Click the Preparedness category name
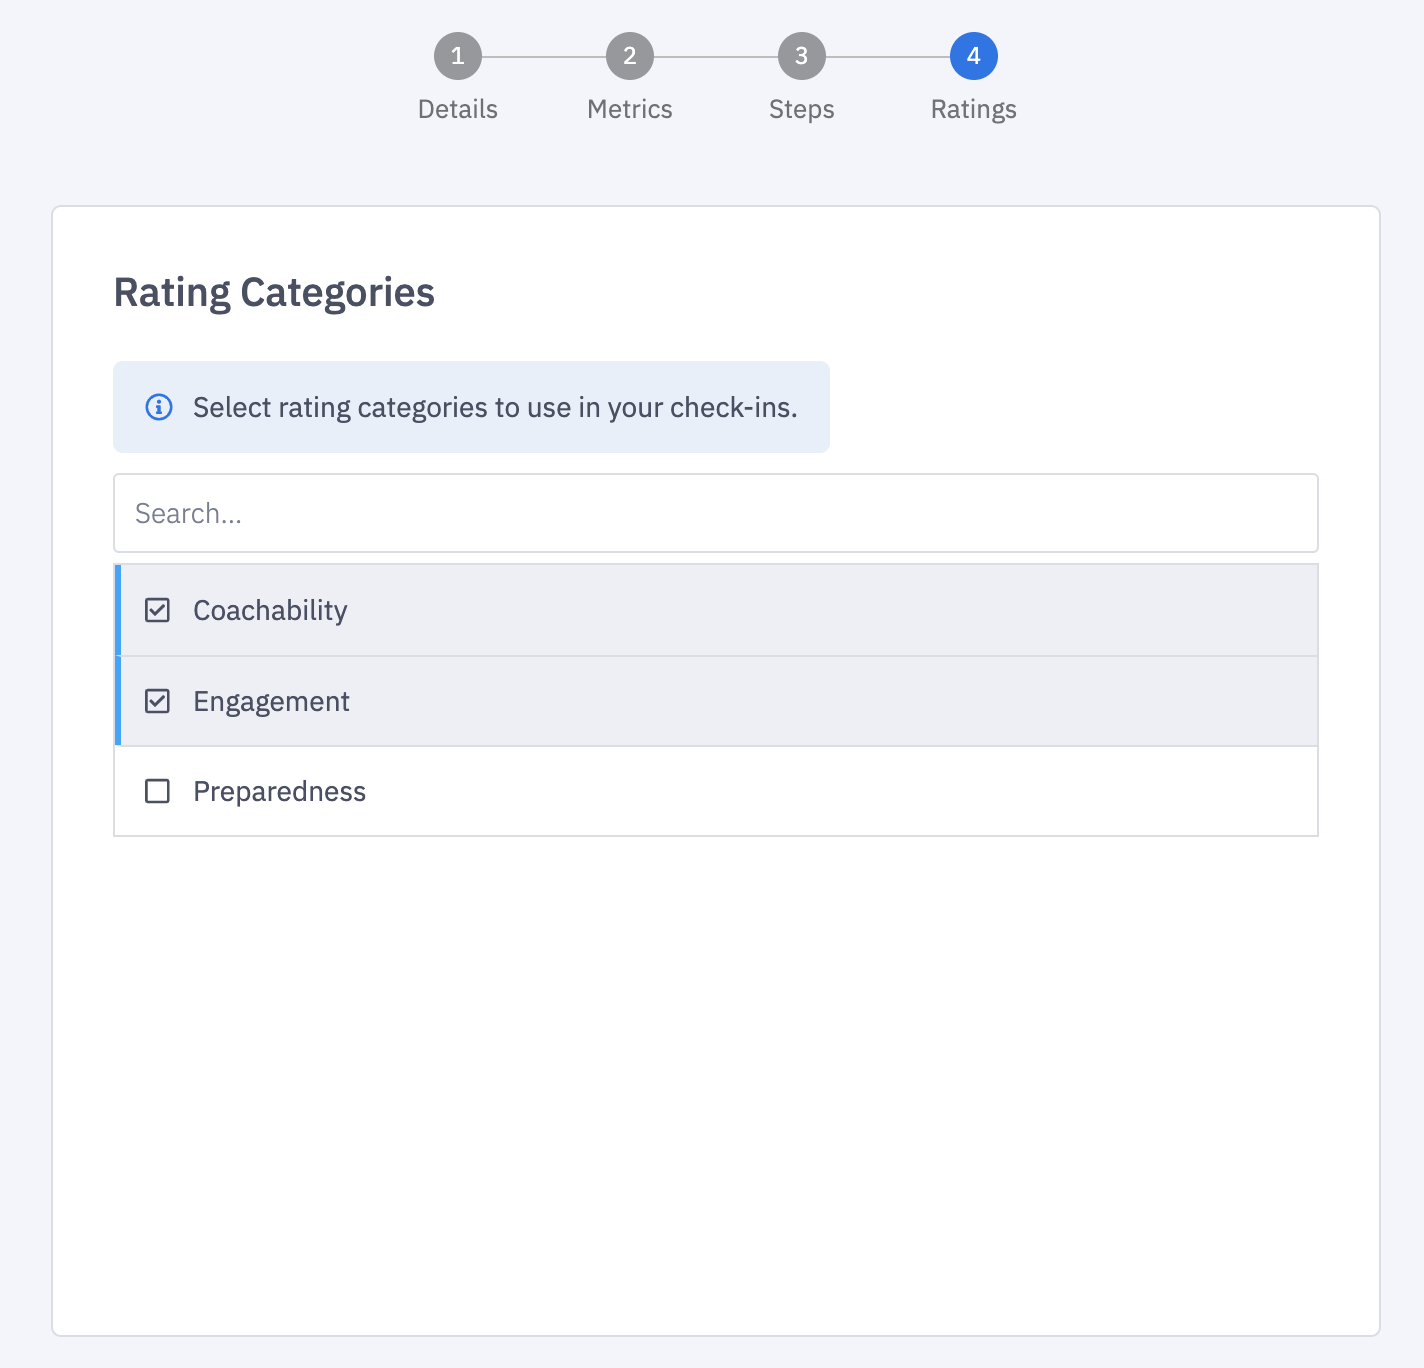The height and width of the screenshot is (1368, 1424). click(x=279, y=791)
